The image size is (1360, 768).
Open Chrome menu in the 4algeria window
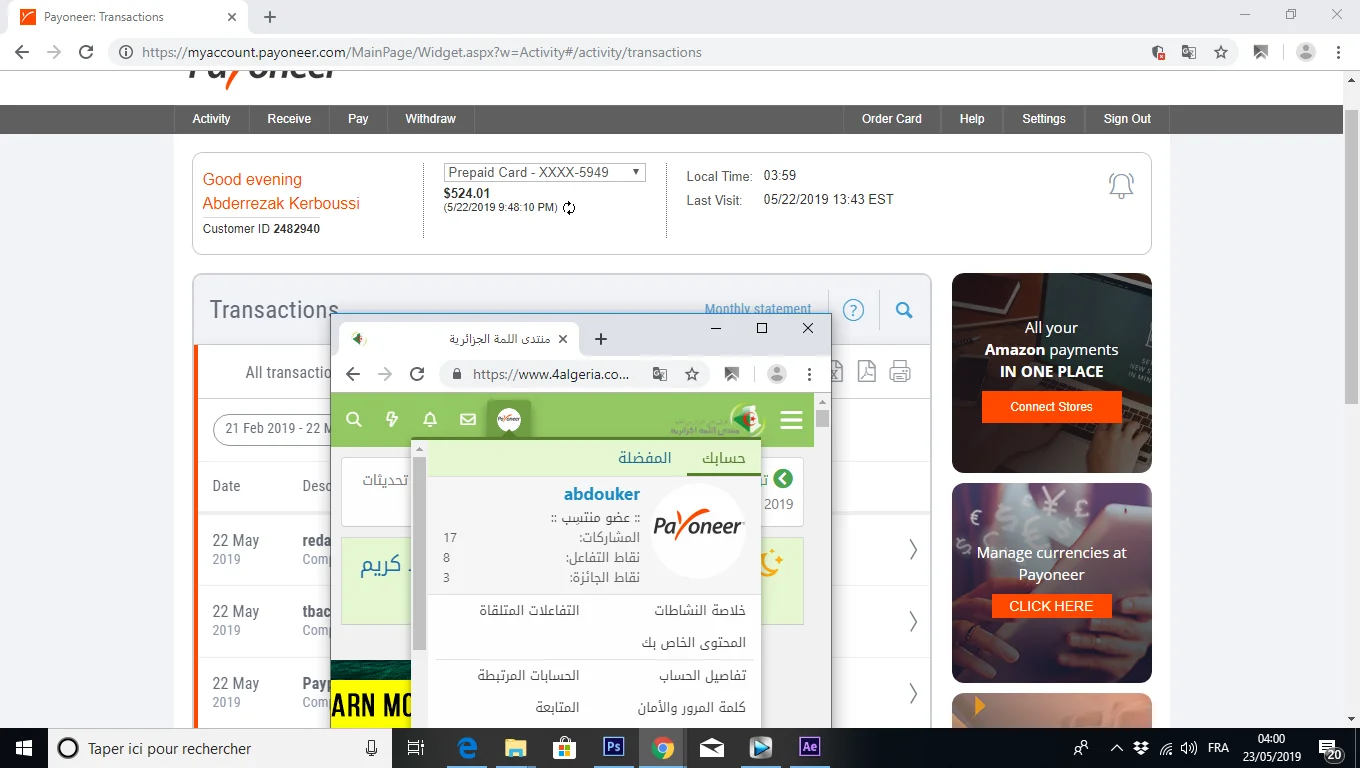pyautogui.click(x=809, y=374)
